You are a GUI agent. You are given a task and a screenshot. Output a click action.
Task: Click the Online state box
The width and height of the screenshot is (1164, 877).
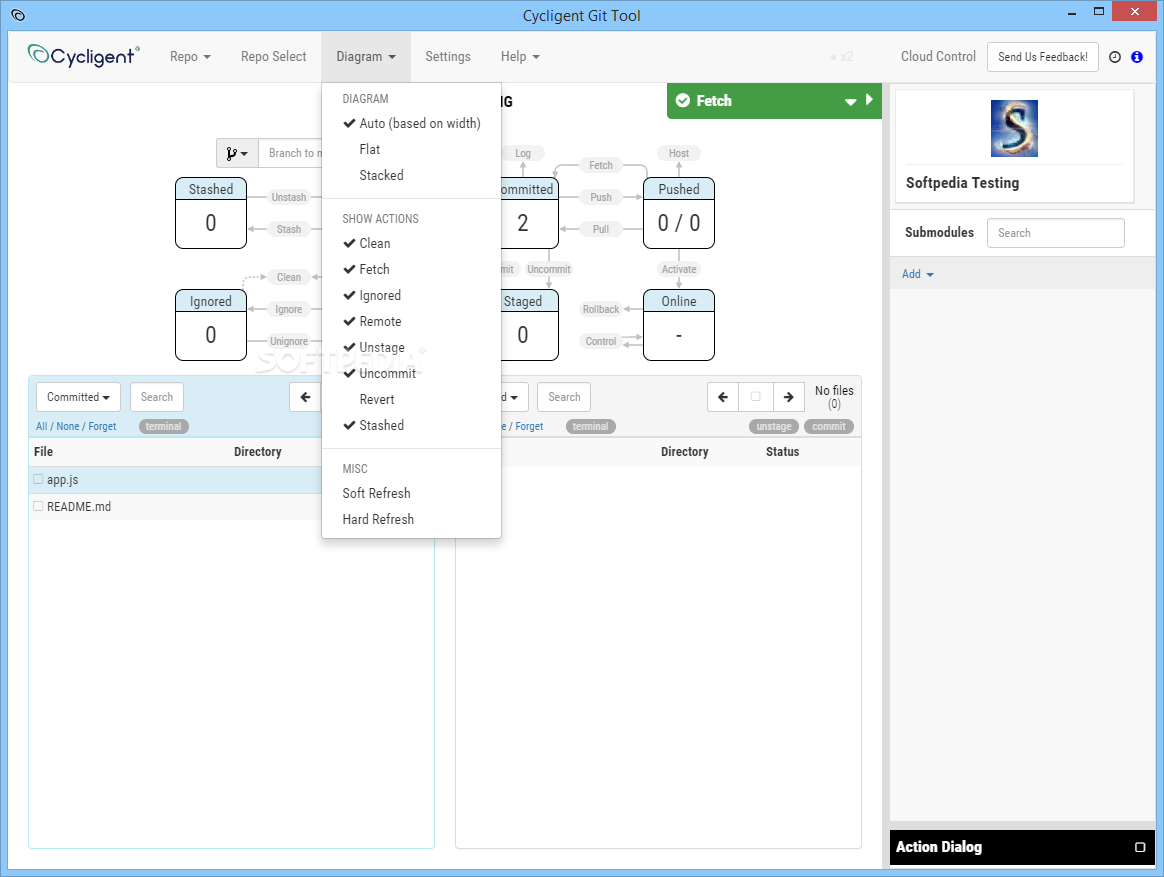coord(679,325)
